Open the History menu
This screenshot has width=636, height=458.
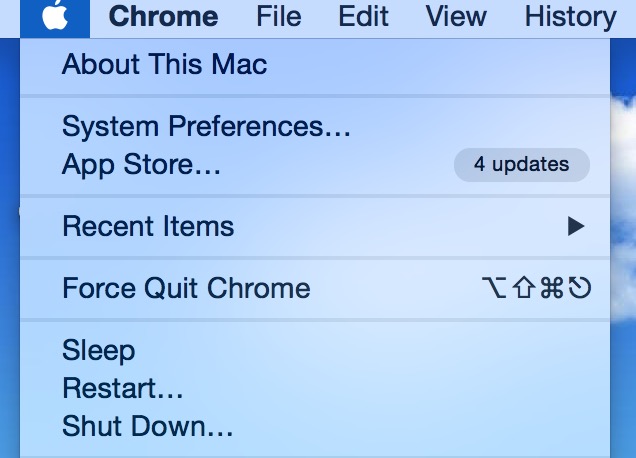pyautogui.click(x=570, y=17)
